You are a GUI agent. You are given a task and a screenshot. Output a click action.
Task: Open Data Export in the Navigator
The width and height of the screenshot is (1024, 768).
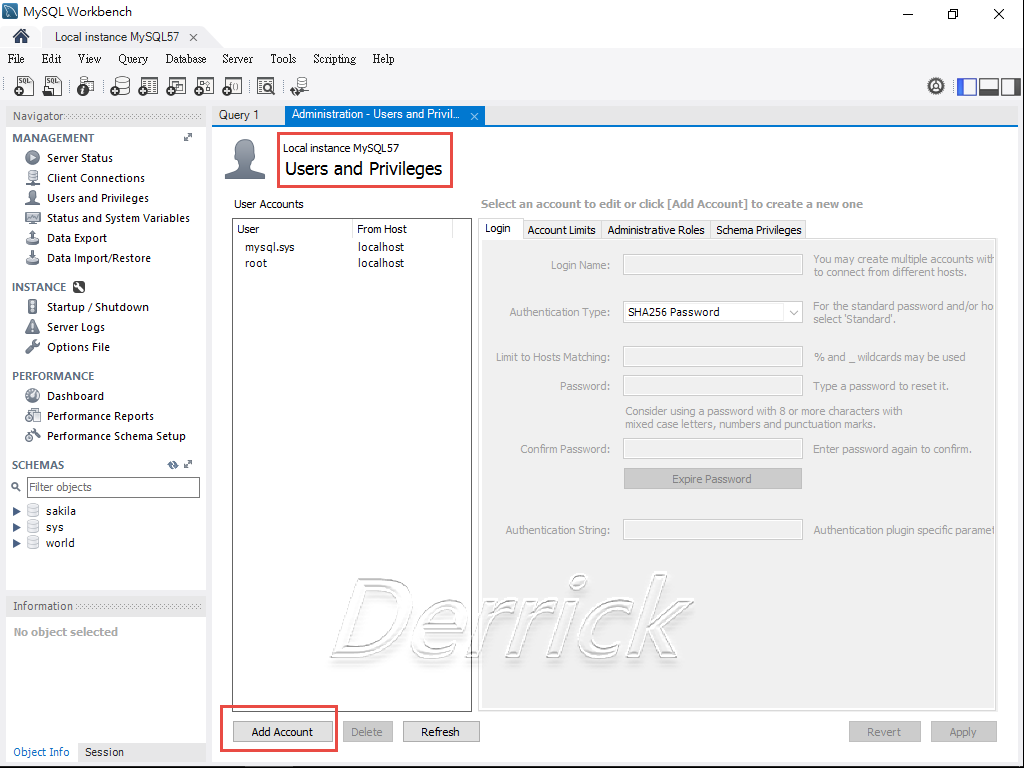76,238
